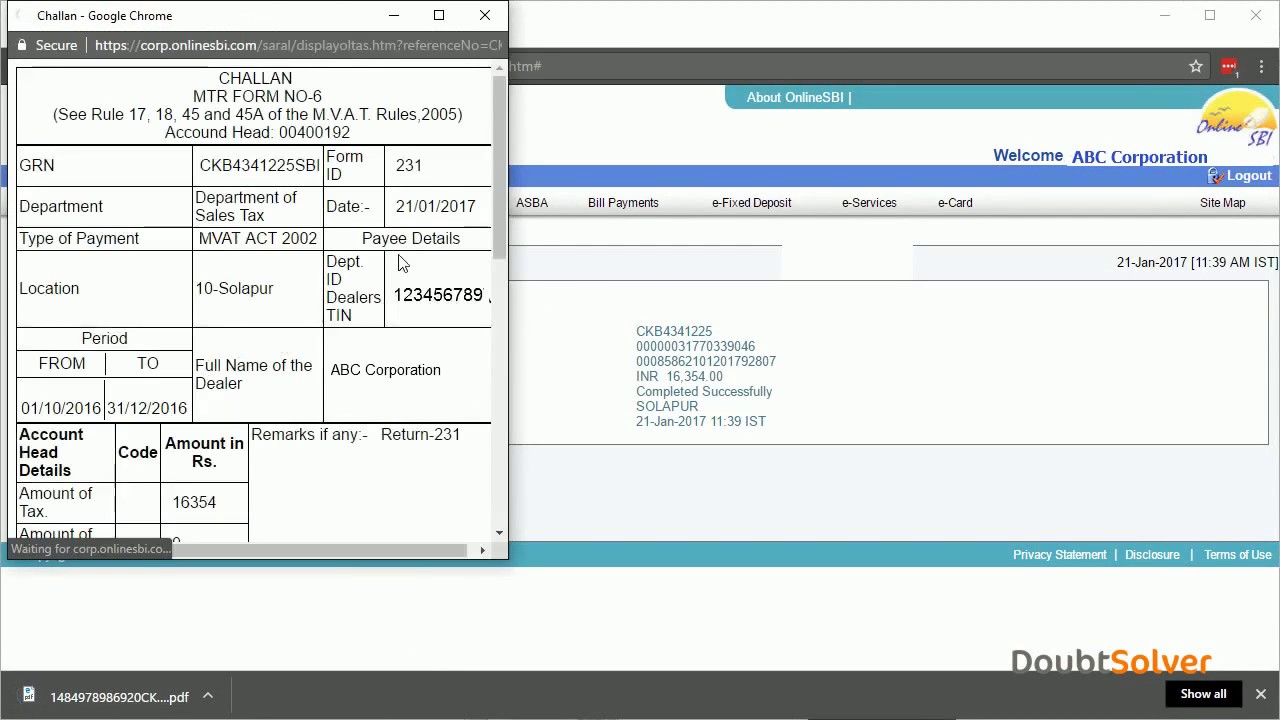This screenshot has height=720, width=1280.
Task: Click the 21-Jan-2017 11:39 IST transaction time
Action: coord(701,422)
